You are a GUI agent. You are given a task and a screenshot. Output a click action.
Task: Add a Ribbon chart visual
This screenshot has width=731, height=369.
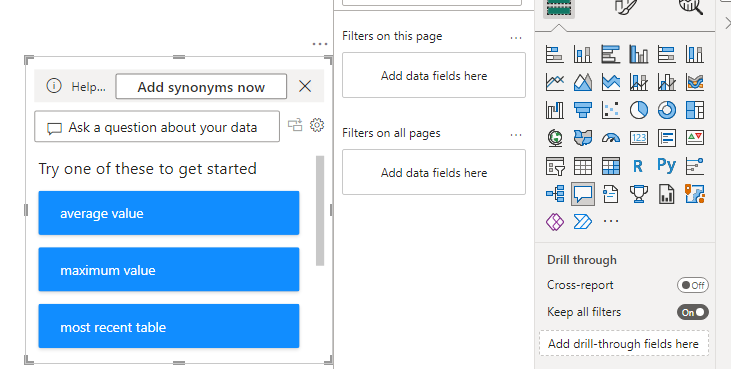tap(695, 82)
